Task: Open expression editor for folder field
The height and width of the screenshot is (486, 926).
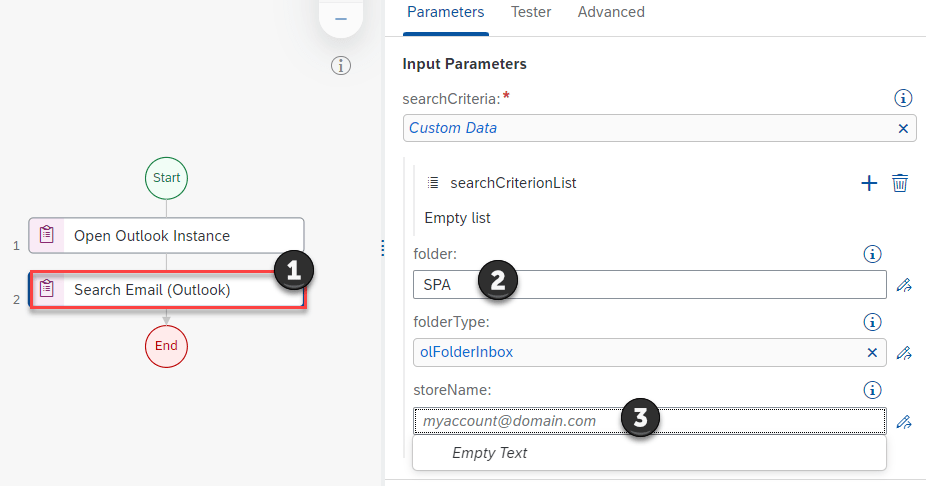Action: [904, 285]
